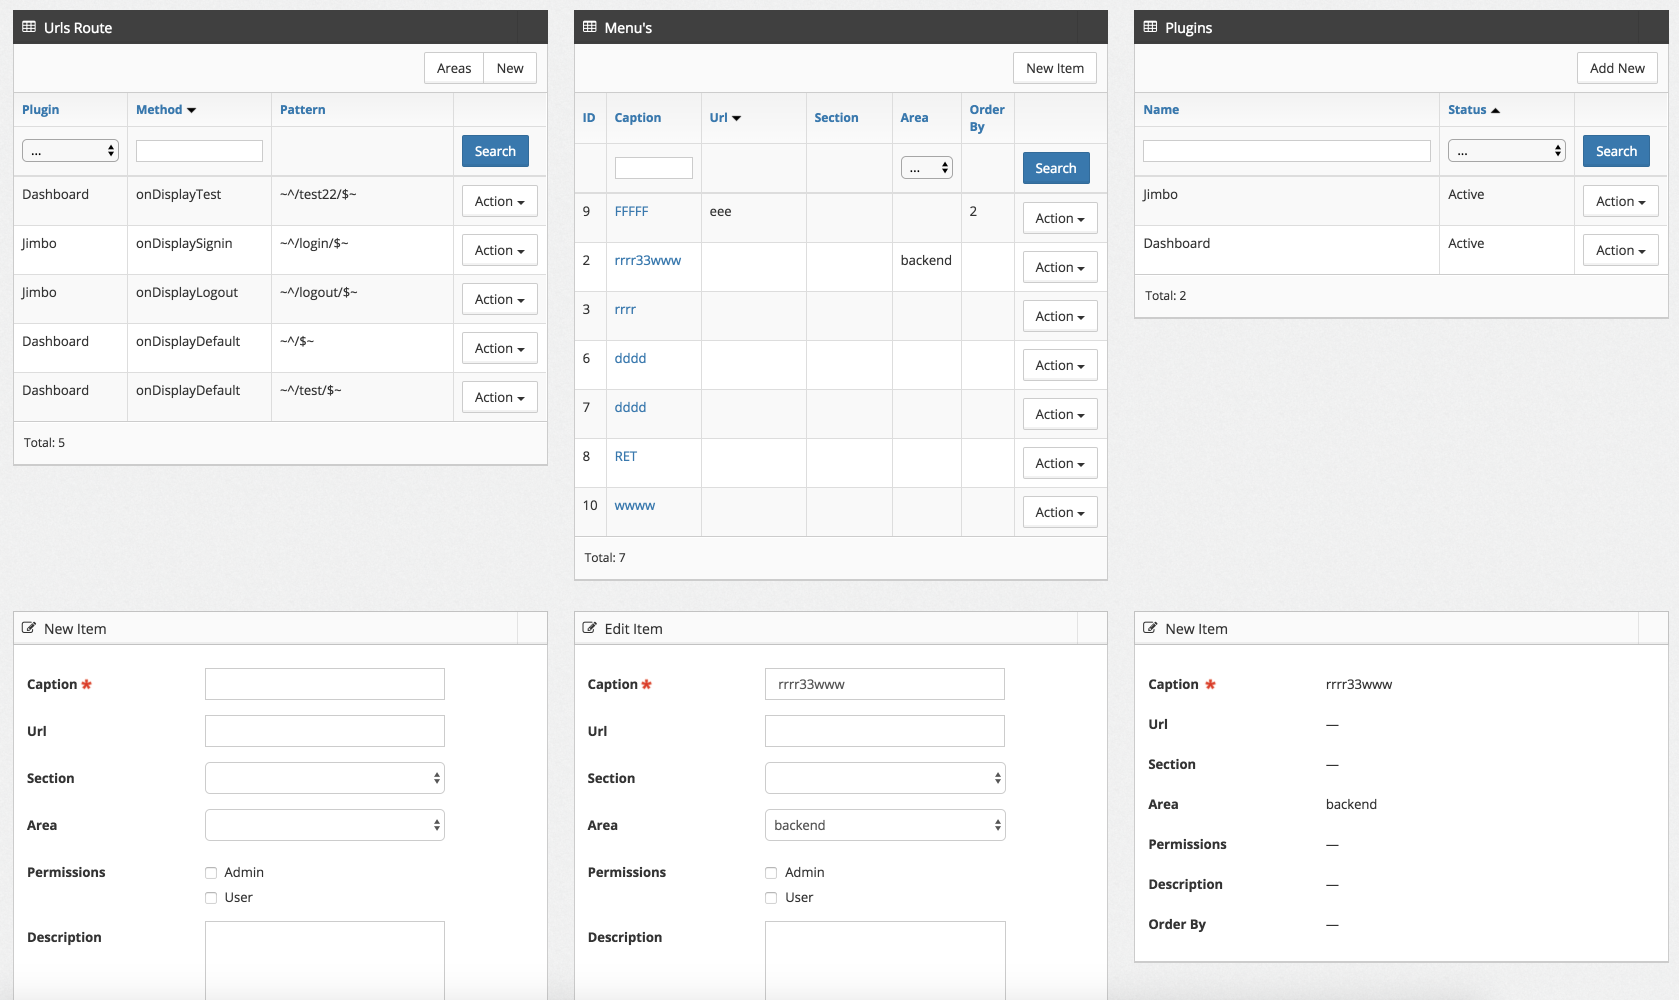Open the Area dropdown showing backend

click(x=884, y=824)
